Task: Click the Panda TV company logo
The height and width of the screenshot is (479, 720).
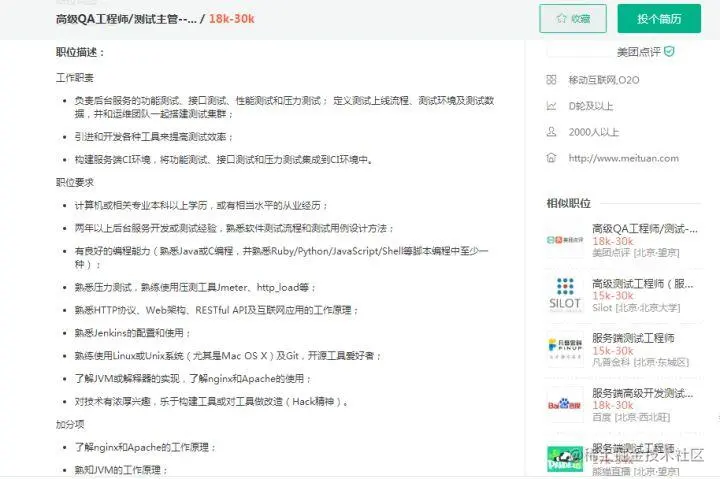Action: pyautogui.click(x=565, y=458)
